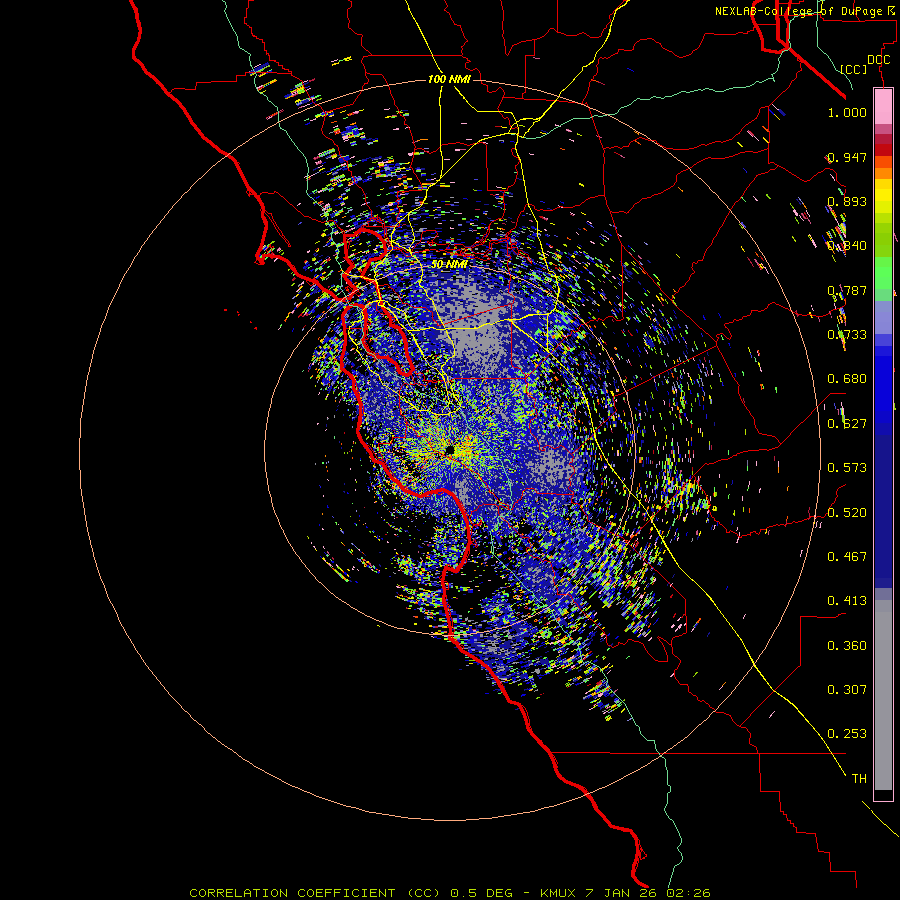Select the 0.680 scale value
Screen dimensions: 900x900
847,379
